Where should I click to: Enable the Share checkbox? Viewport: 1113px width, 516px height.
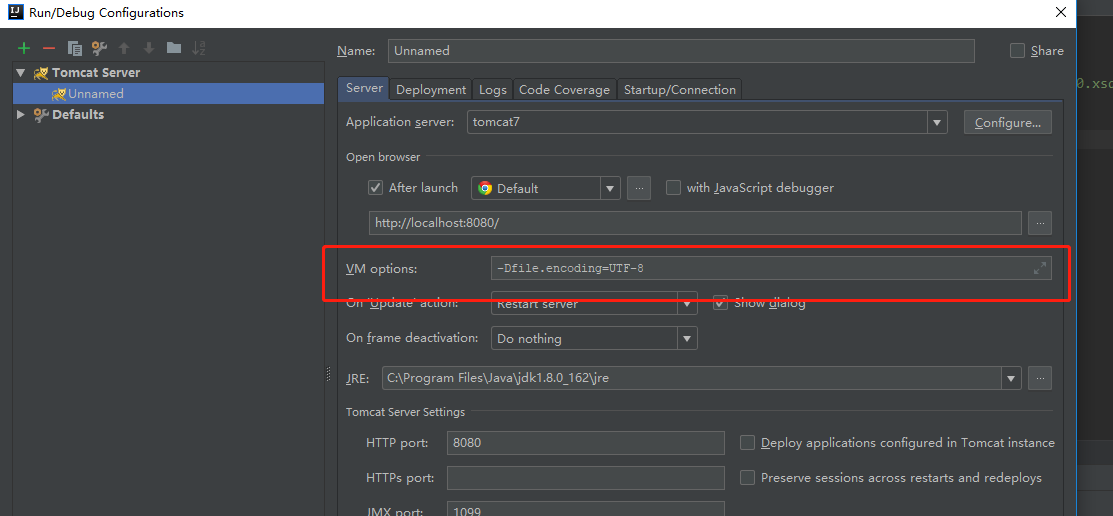click(1018, 51)
